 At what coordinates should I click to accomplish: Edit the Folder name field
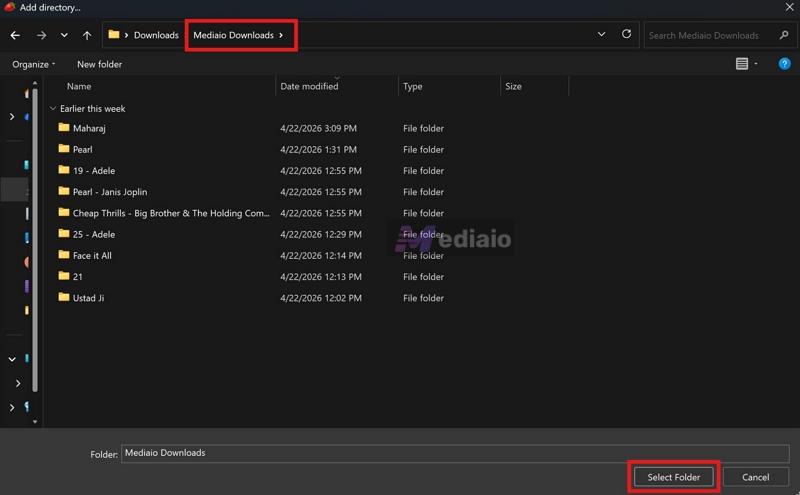(455, 453)
